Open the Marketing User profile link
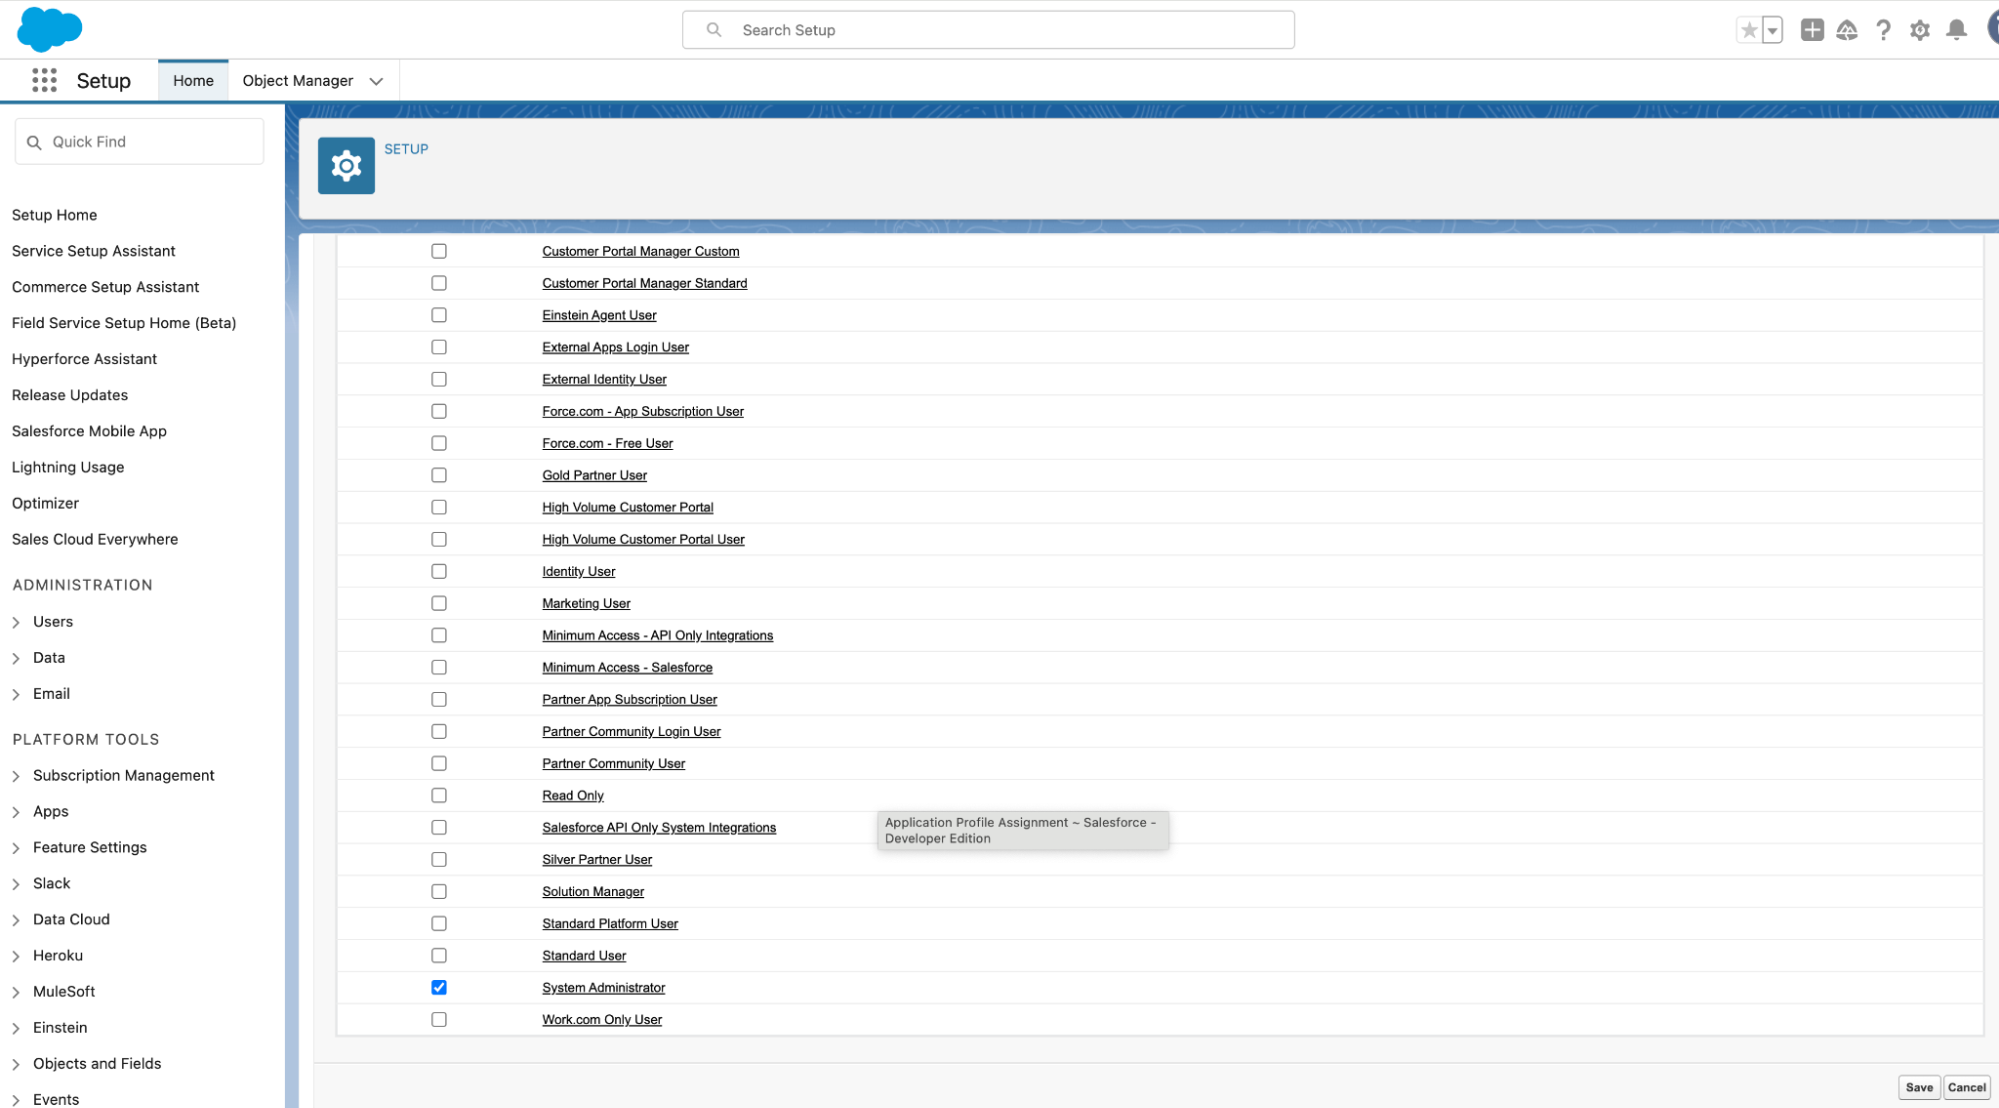The image size is (1999, 1108). 586,603
